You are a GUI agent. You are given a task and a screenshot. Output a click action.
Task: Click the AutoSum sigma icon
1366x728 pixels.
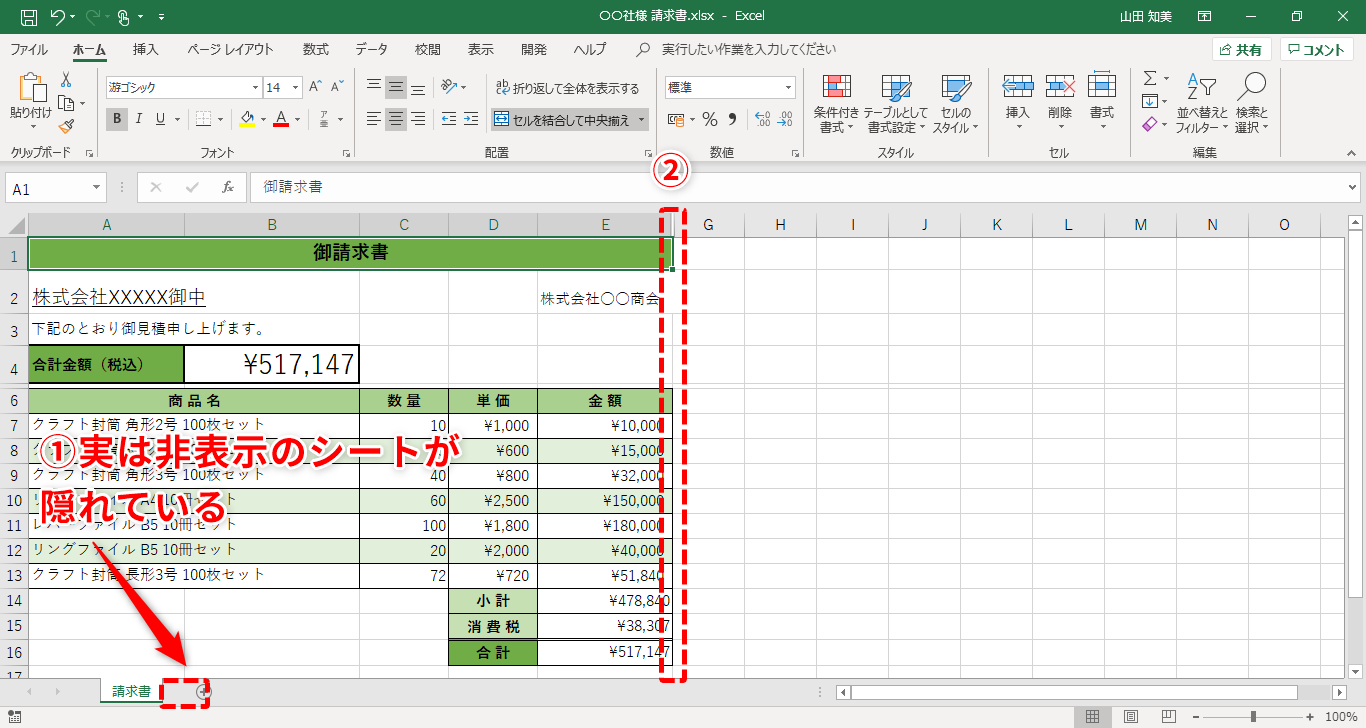1150,78
